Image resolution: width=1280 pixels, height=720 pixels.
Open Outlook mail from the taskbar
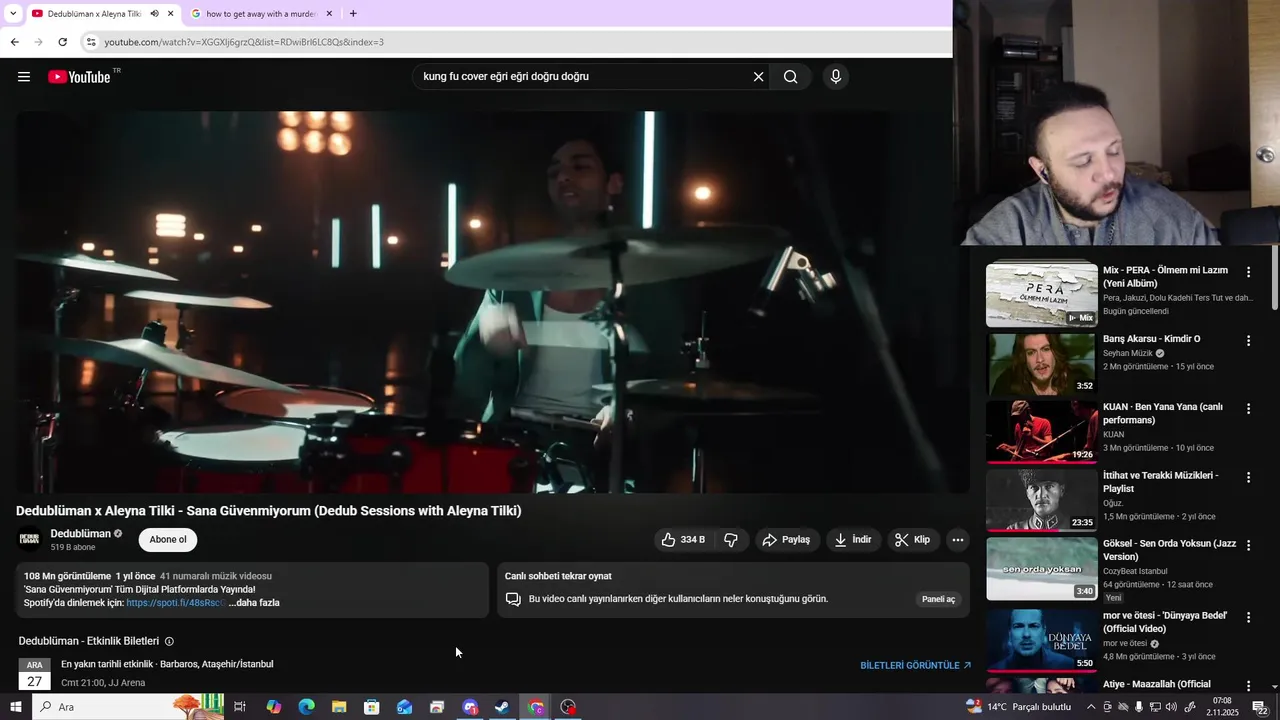[x=404, y=707]
